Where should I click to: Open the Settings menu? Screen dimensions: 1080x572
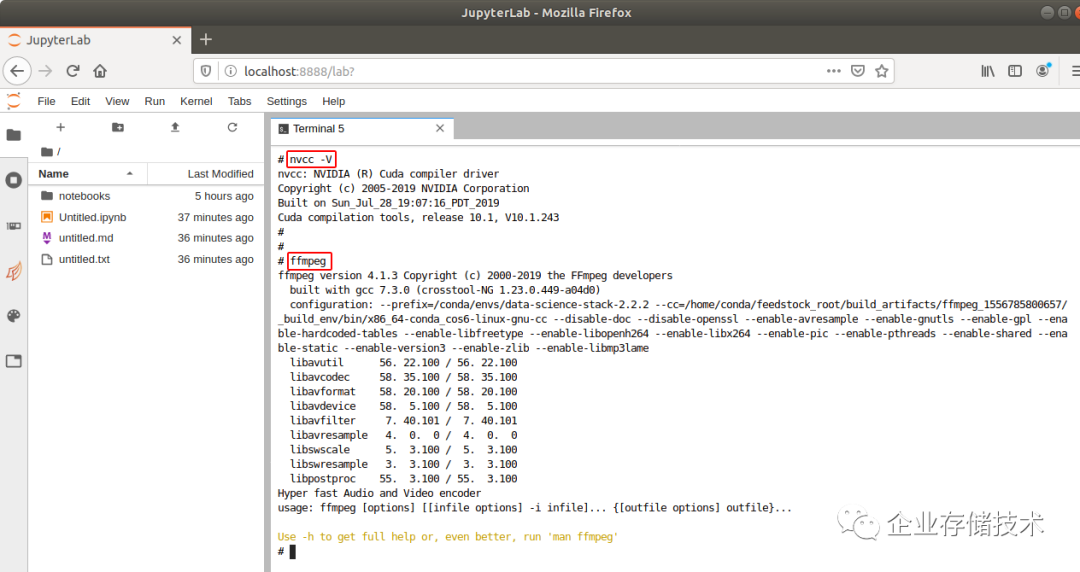(x=287, y=101)
